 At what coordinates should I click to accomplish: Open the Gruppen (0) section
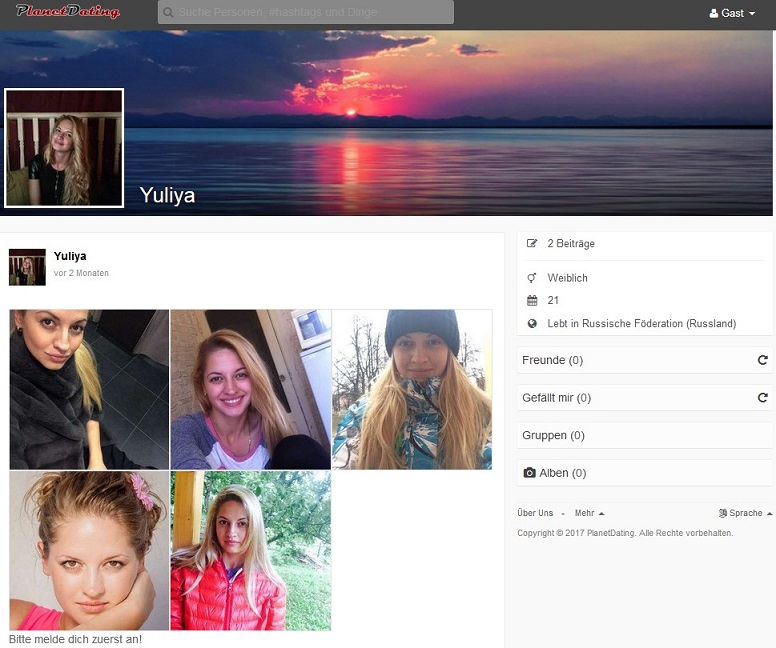(x=553, y=436)
